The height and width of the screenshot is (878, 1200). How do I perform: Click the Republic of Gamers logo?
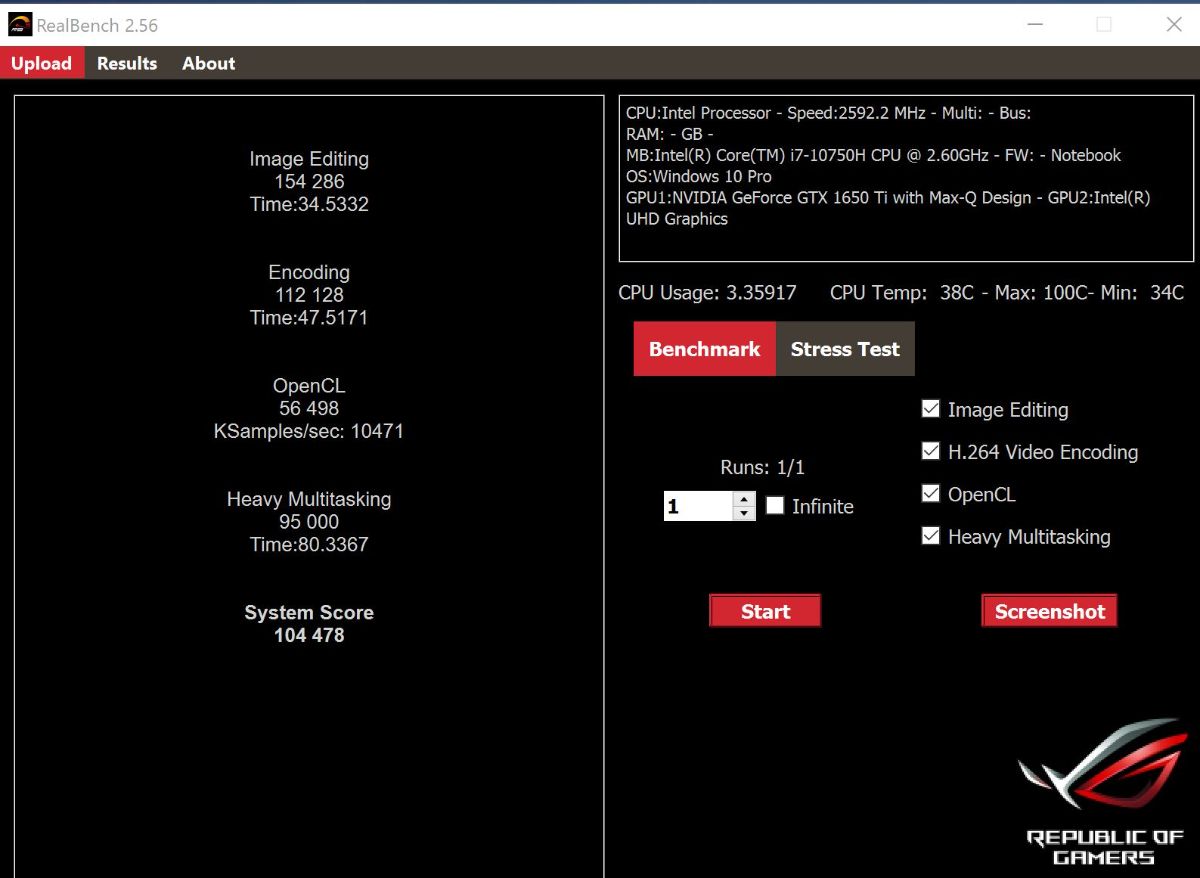[1104, 792]
